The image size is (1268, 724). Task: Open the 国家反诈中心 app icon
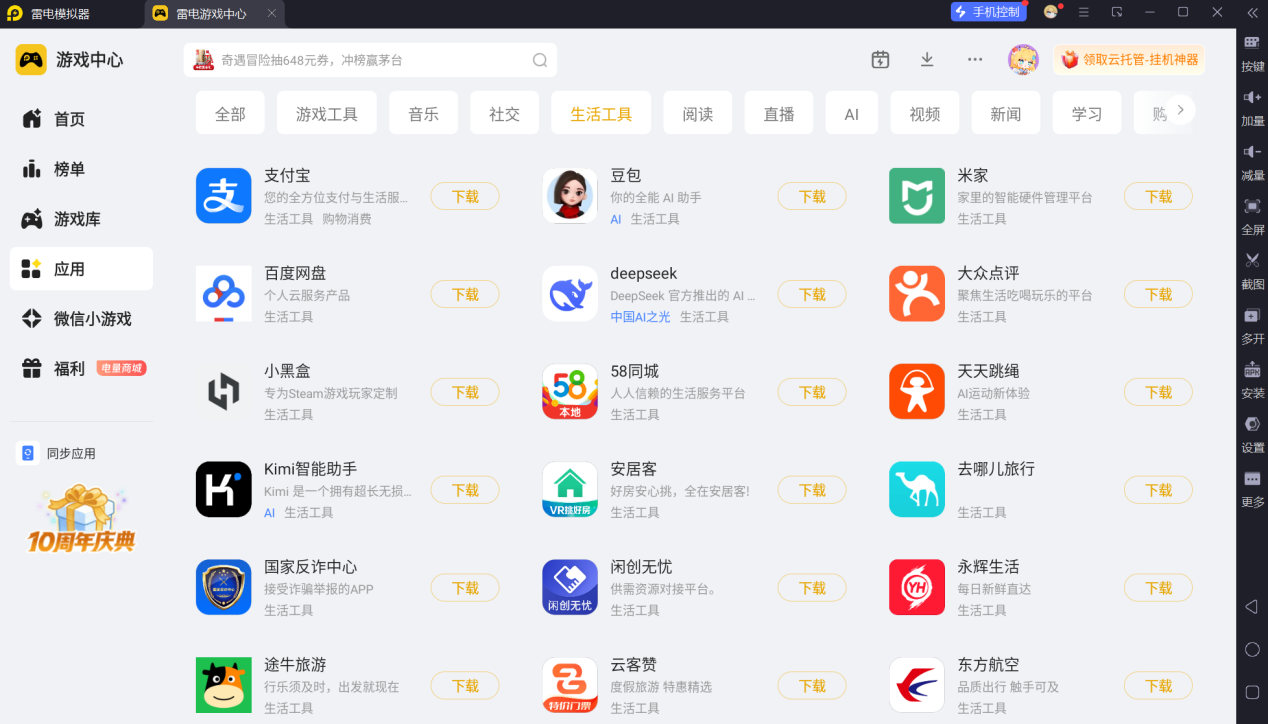pos(224,588)
